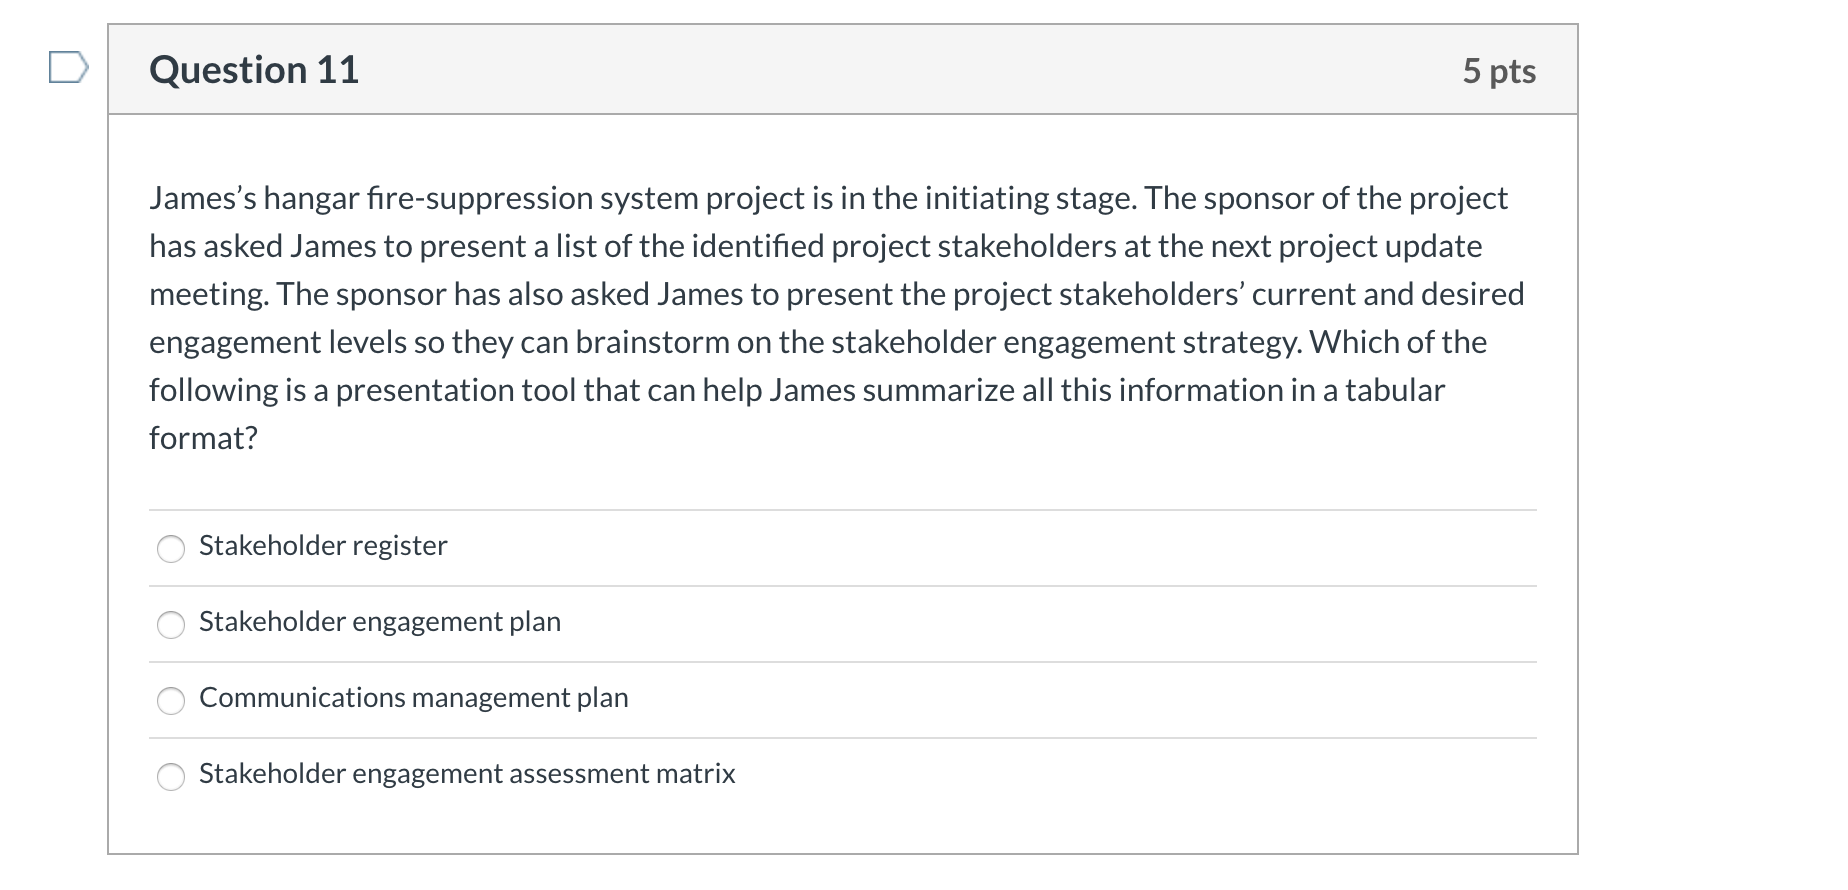The image size is (1848, 890).
Task: Select the Stakeholder engagement plan radio button
Action: (171, 625)
